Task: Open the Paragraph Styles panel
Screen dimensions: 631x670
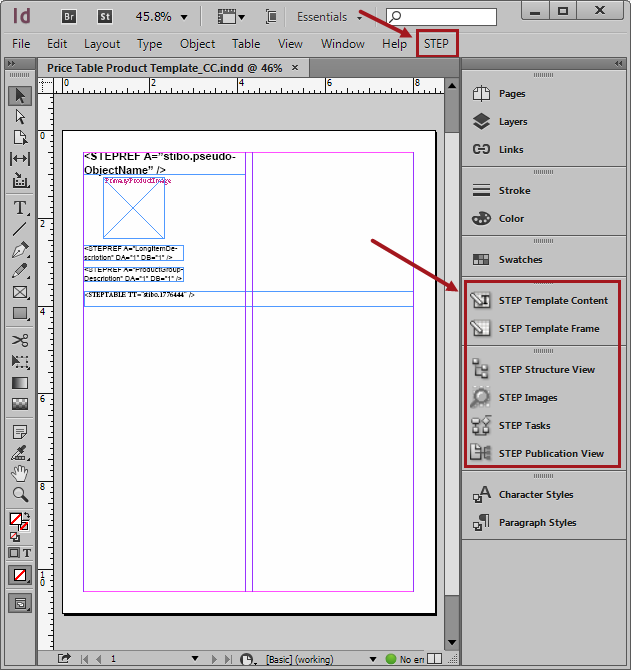Action: coord(537,523)
